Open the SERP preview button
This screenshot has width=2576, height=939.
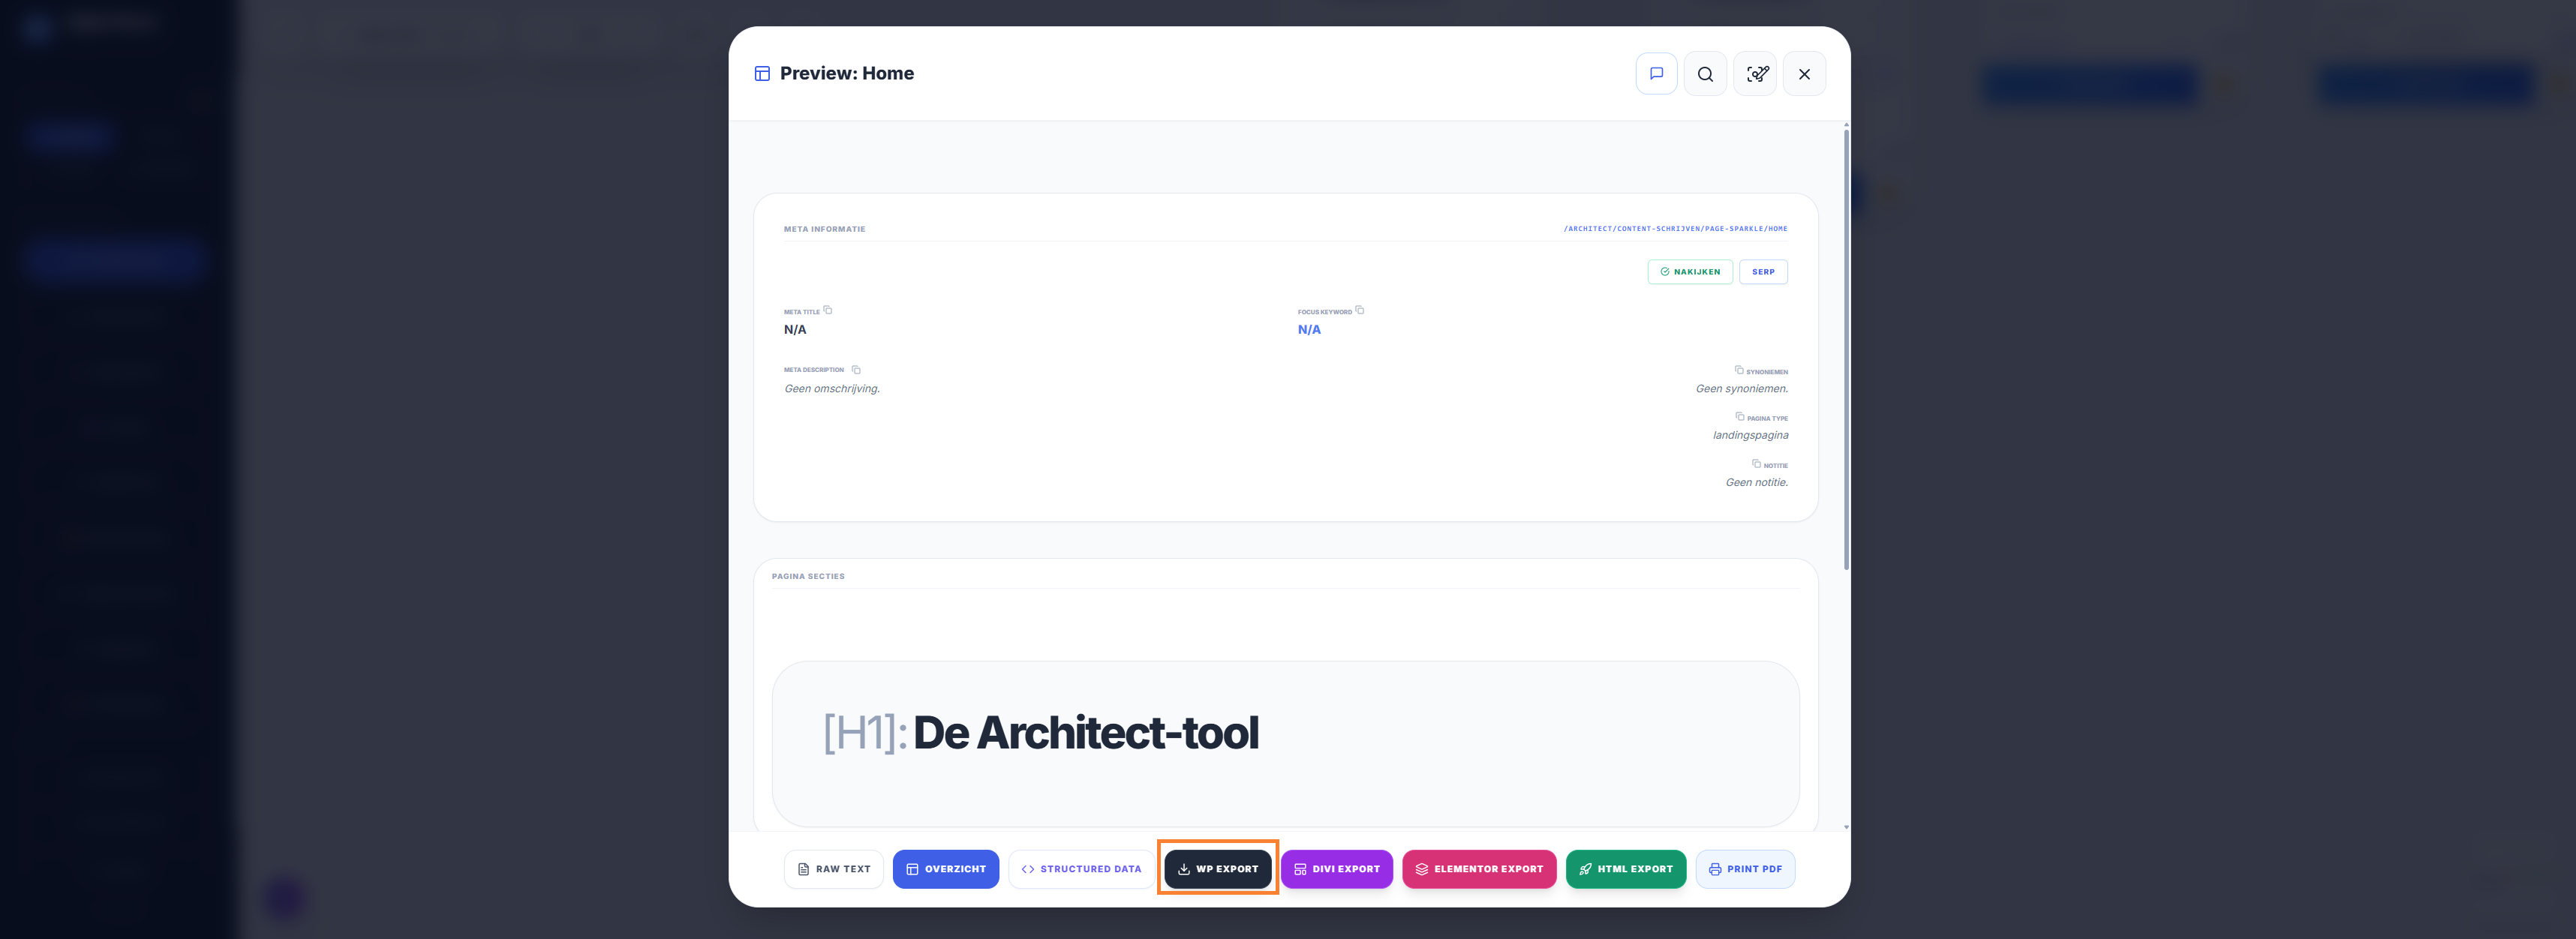[1763, 272]
